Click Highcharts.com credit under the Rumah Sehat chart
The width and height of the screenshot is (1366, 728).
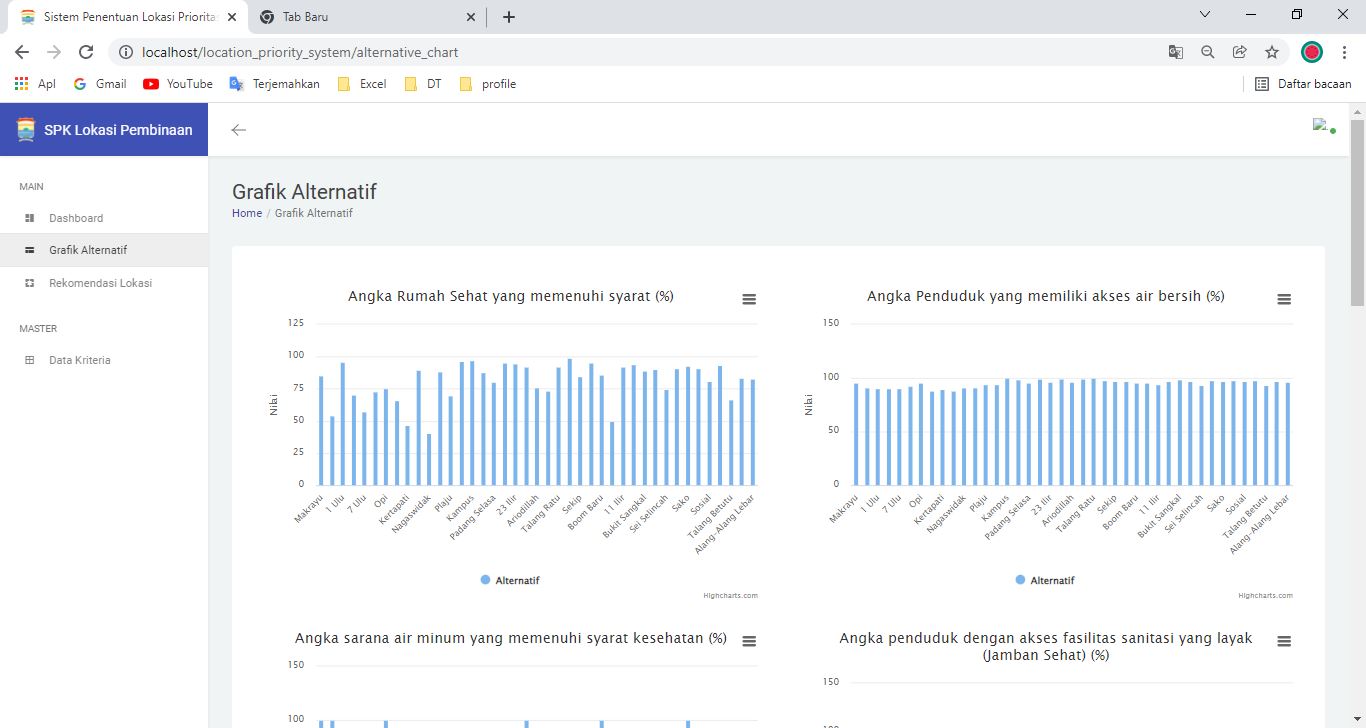(730, 595)
